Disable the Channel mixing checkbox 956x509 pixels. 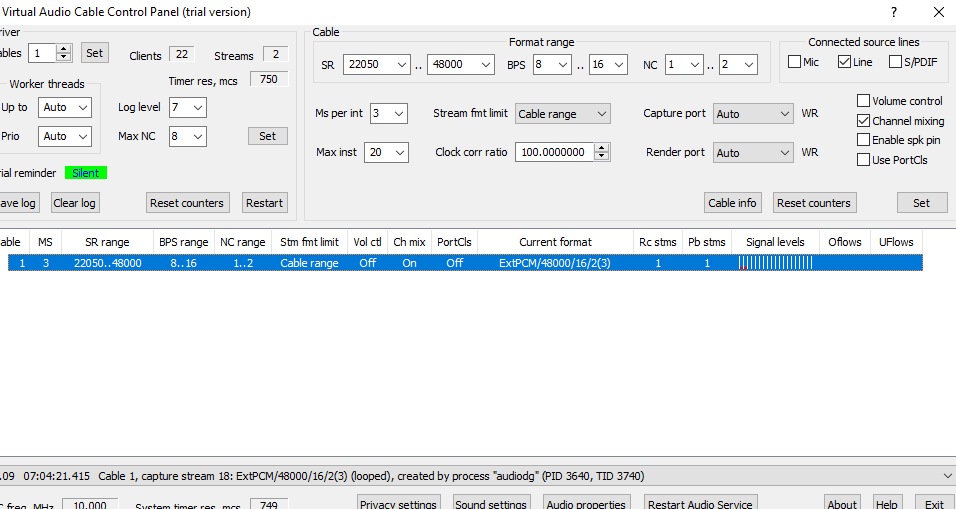coord(863,121)
